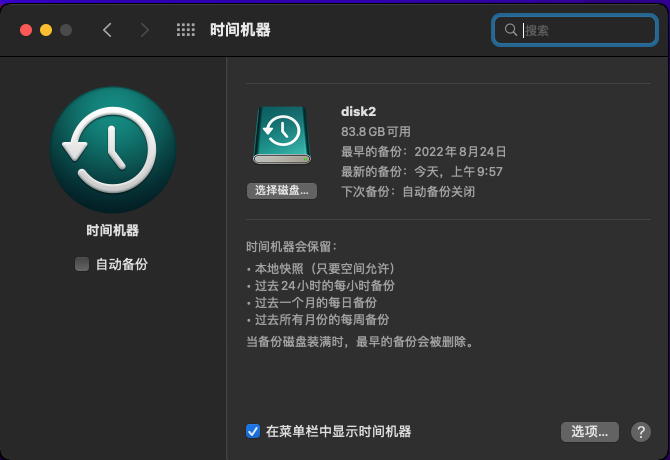Focus the 搜索 search field
Image resolution: width=670 pixels, height=460 pixels.
point(575,30)
